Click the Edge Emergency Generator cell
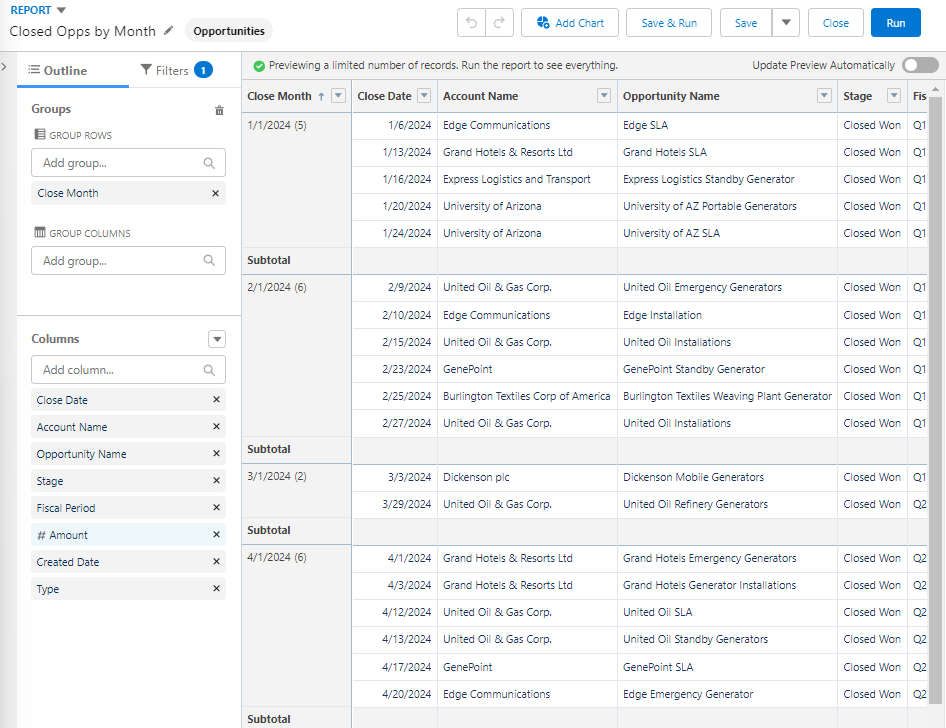Viewport: 946px width, 728px height. point(727,694)
